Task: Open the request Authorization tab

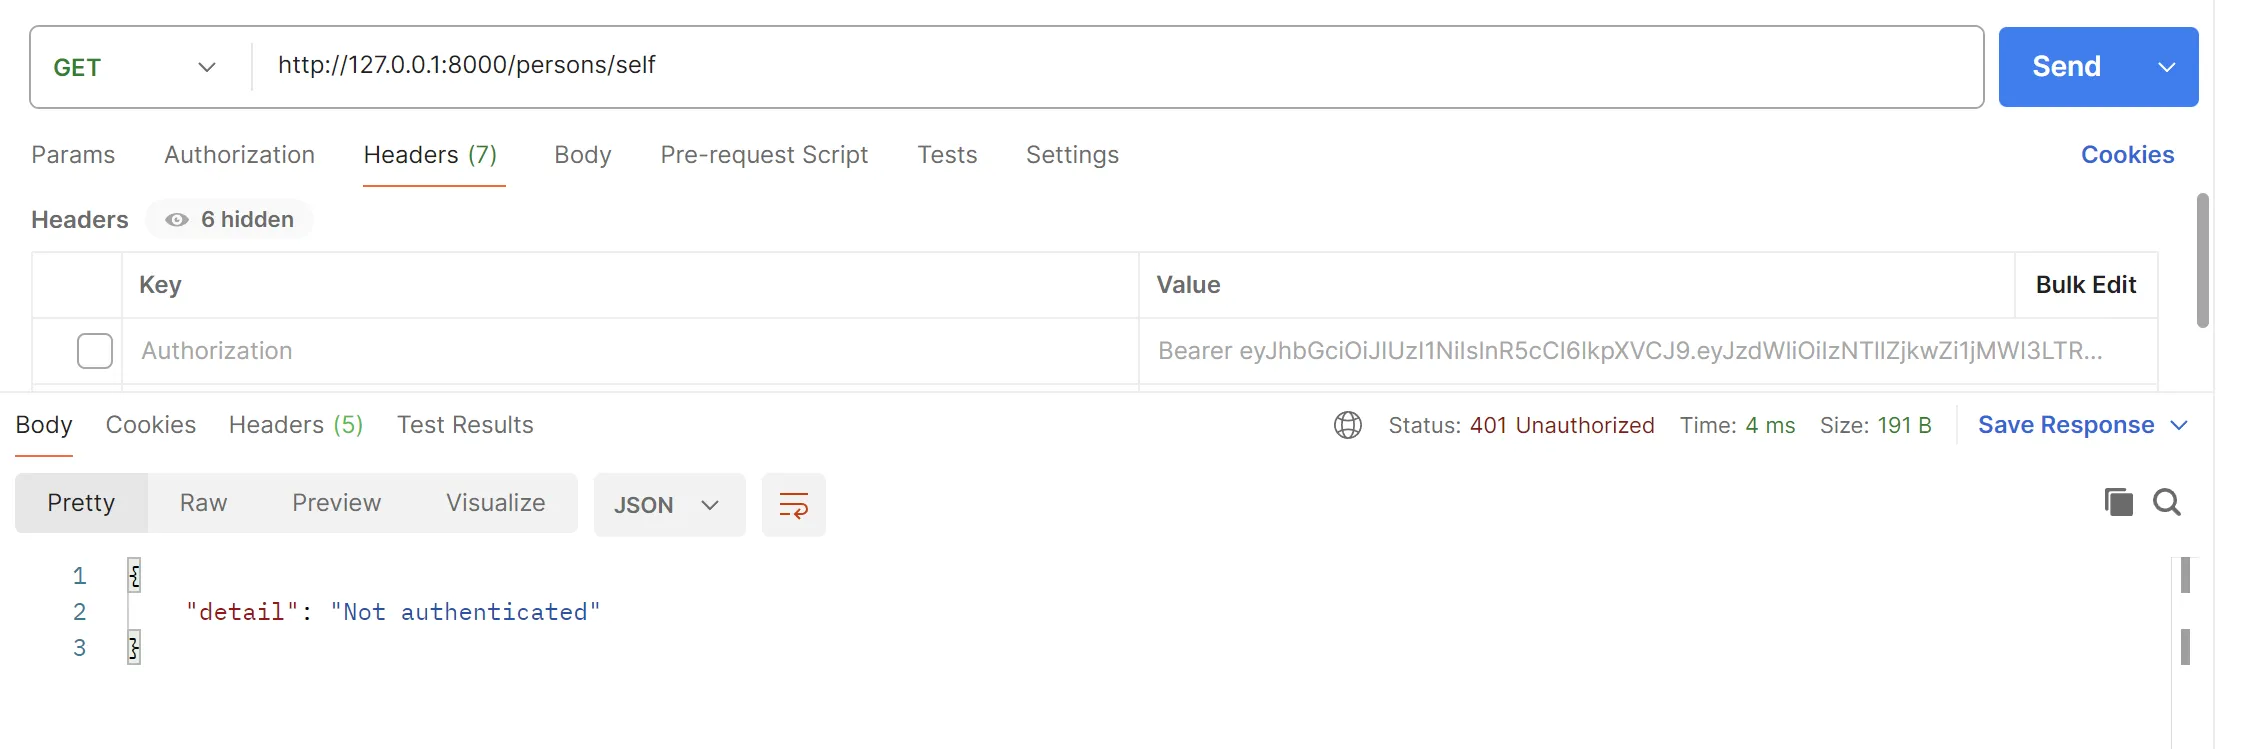Action: (x=239, y=155)
